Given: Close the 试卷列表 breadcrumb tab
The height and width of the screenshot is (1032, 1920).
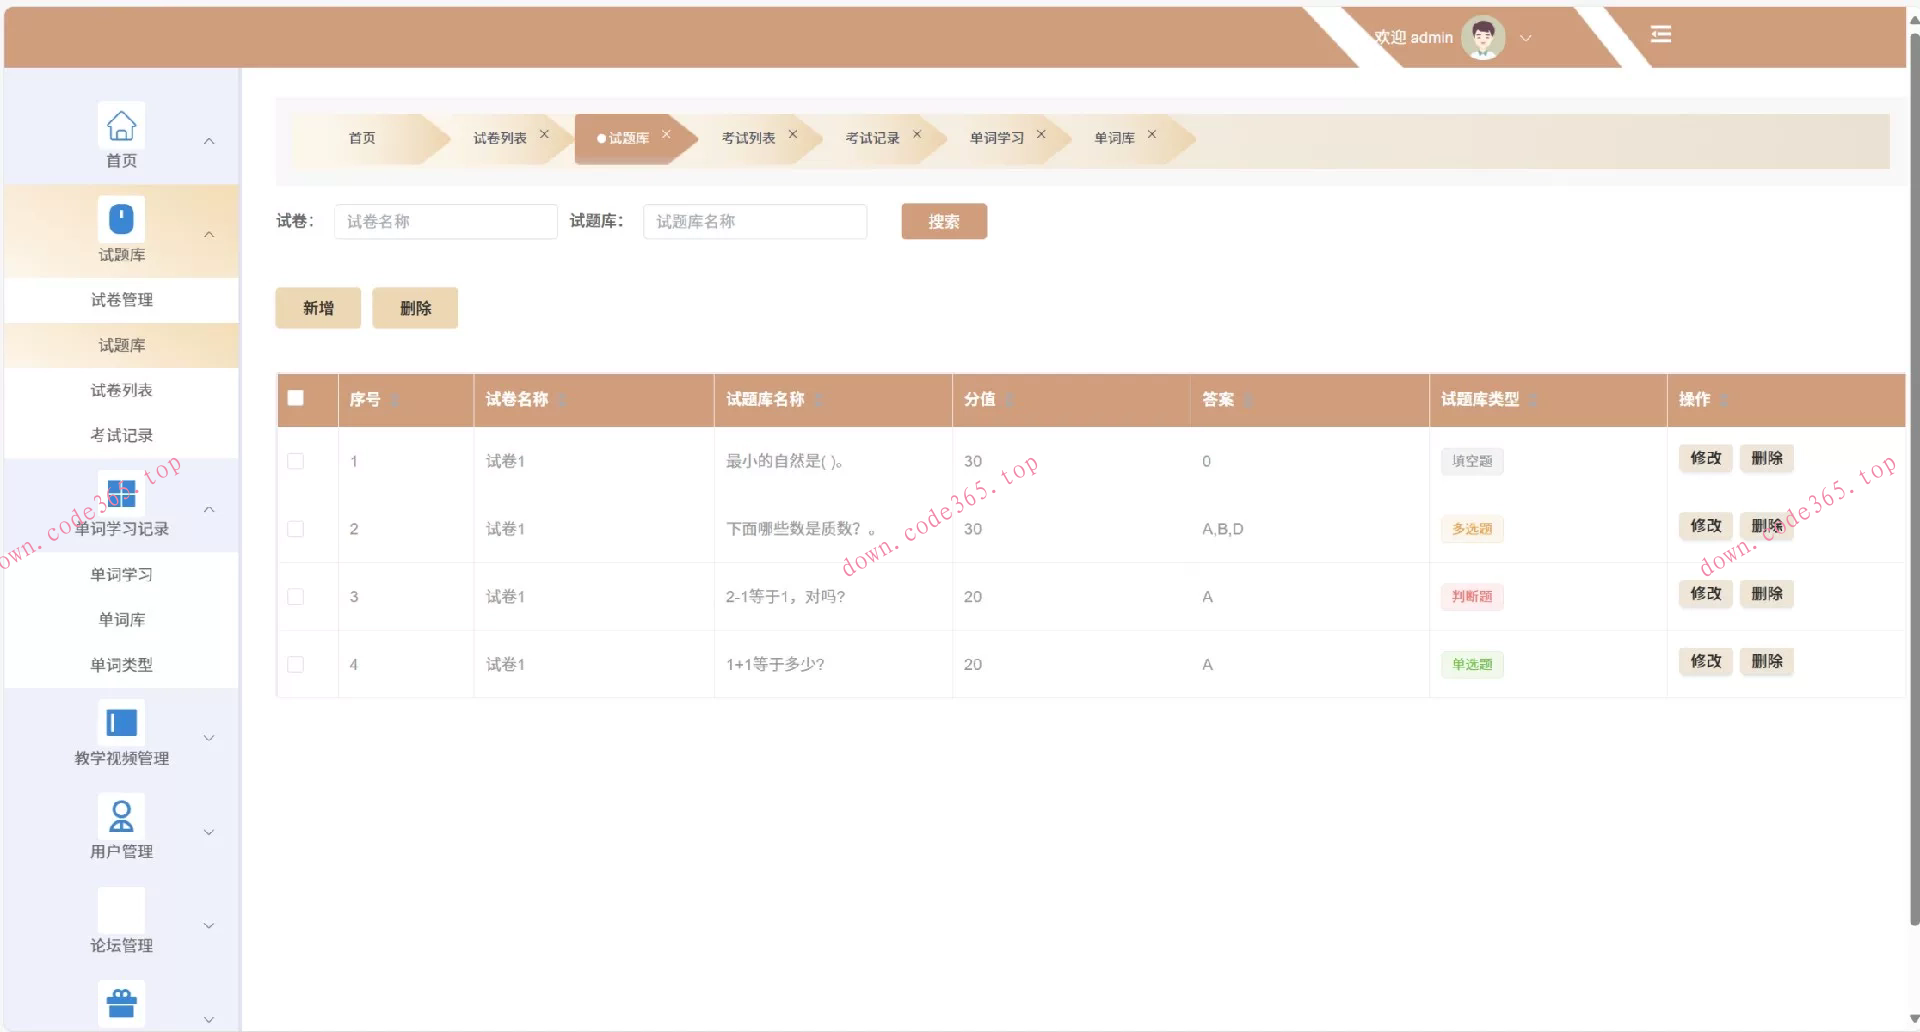Looking at the screenshot, I should 545,132.
